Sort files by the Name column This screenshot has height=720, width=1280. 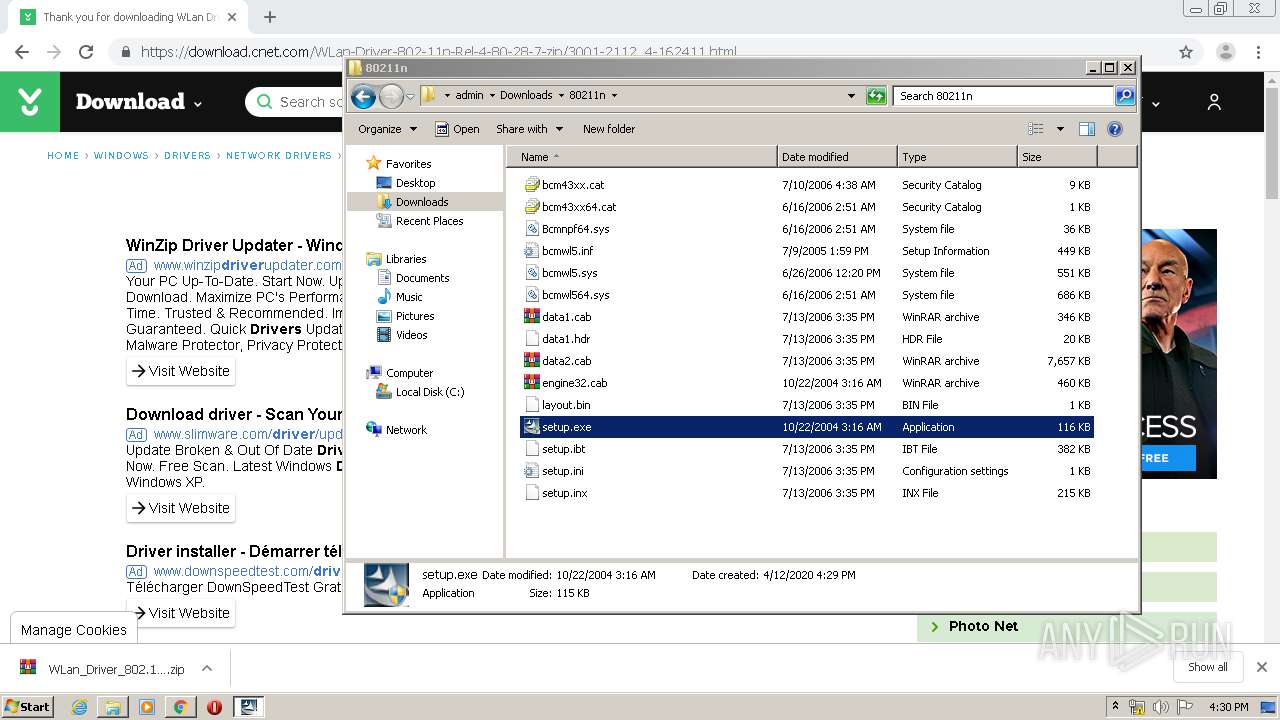[x=643, y=157]
